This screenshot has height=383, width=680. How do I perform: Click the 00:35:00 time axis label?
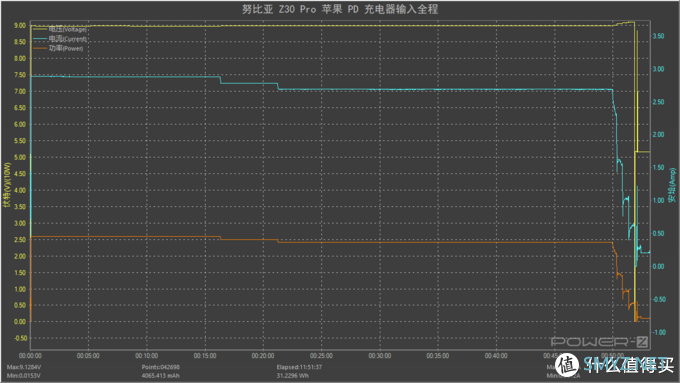pos(438,356)
